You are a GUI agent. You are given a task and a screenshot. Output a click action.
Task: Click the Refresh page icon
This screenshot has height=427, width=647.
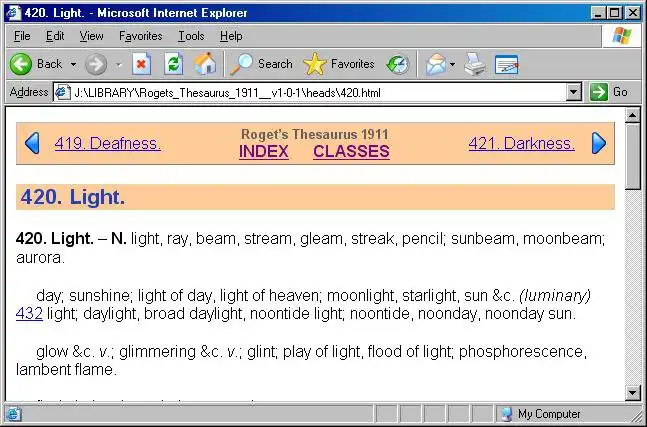click(173, 64)
